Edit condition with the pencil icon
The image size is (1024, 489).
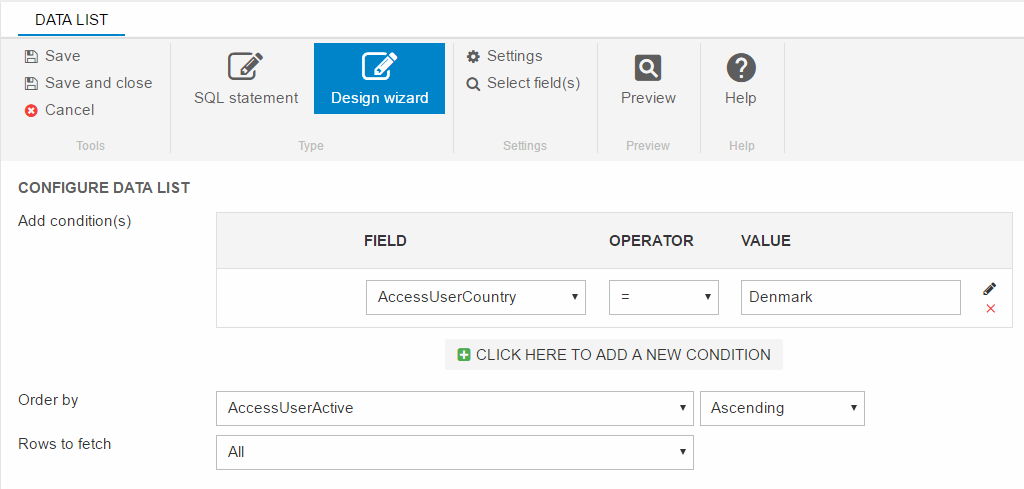(x=990, y=289)
